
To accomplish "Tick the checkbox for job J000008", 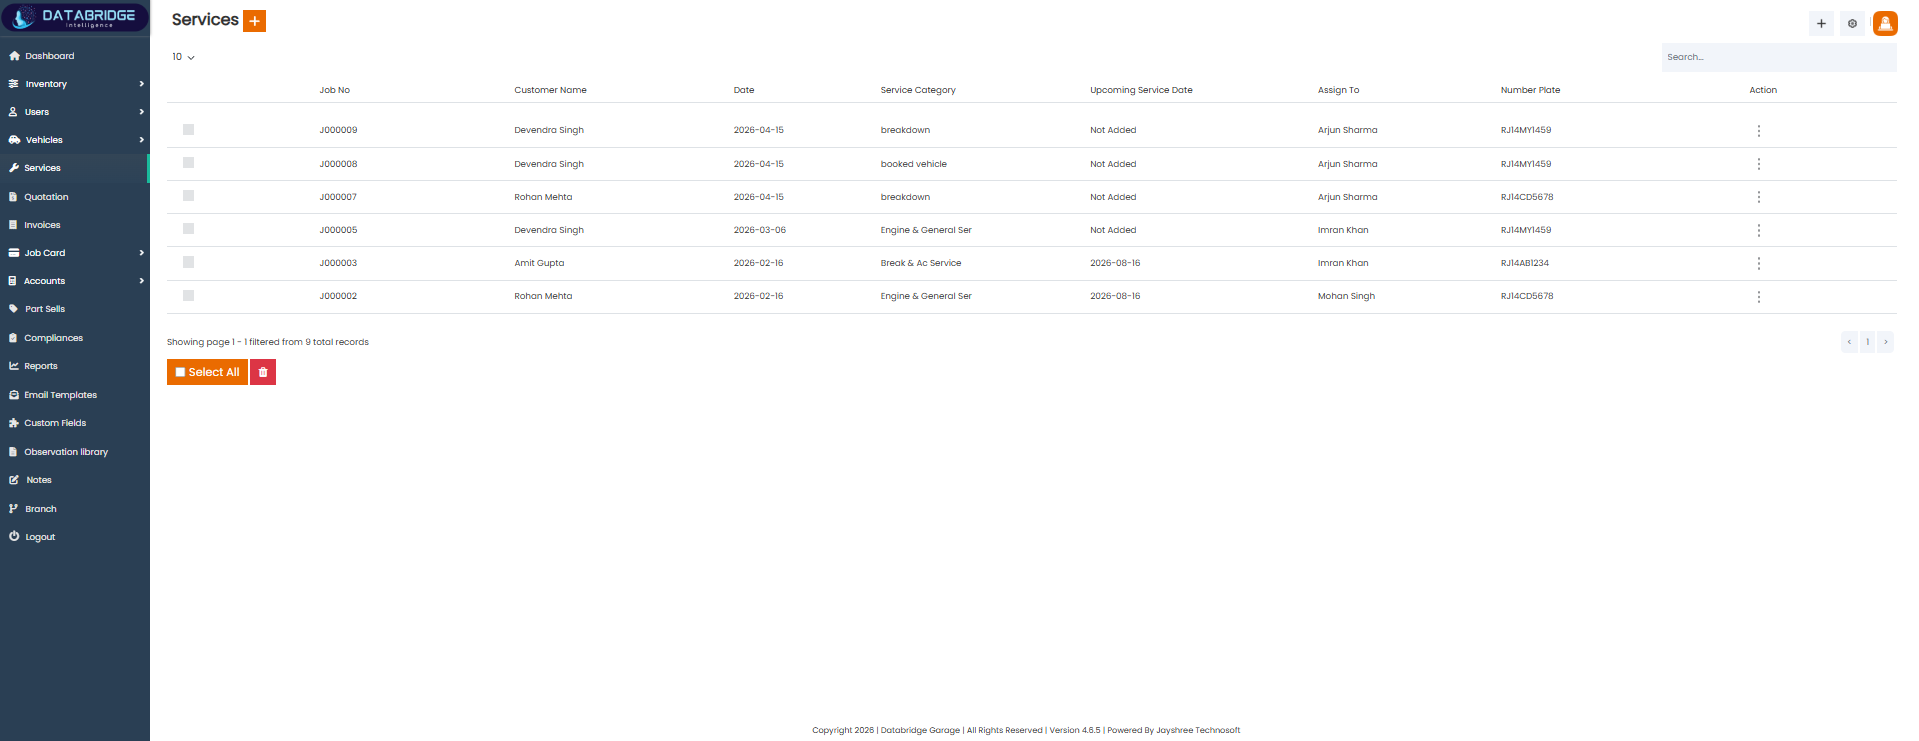I will pos(188,162).
